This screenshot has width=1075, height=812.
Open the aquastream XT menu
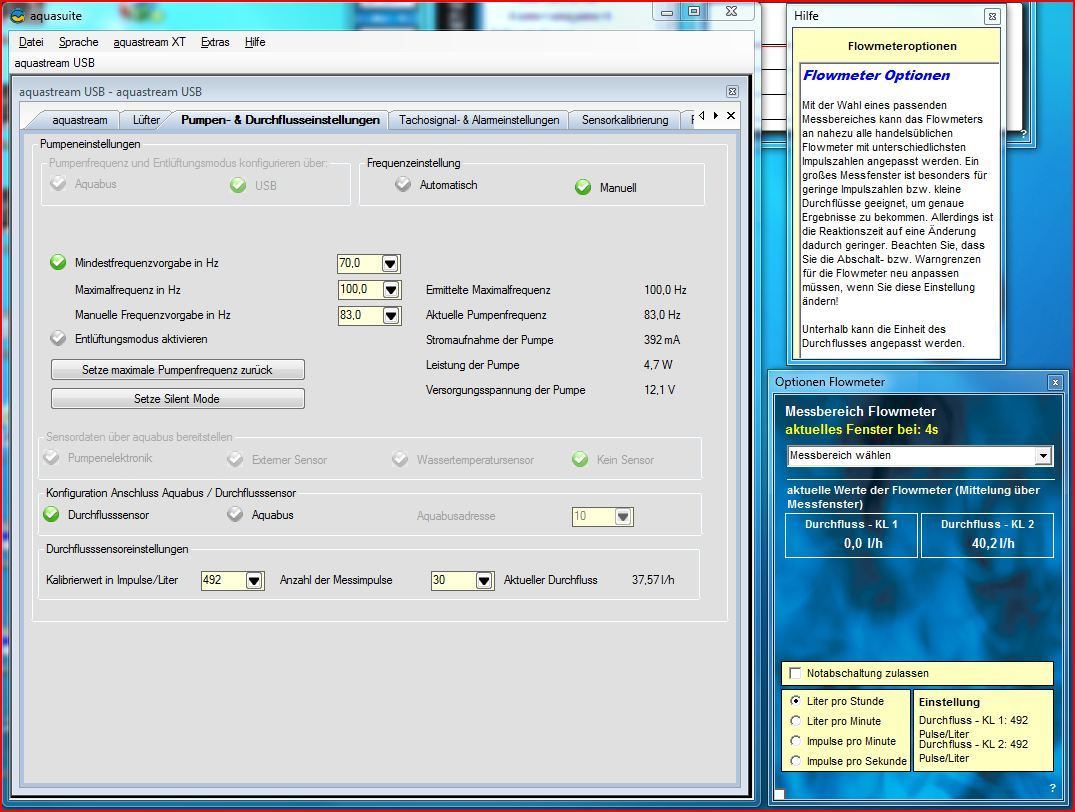point(149,42)
